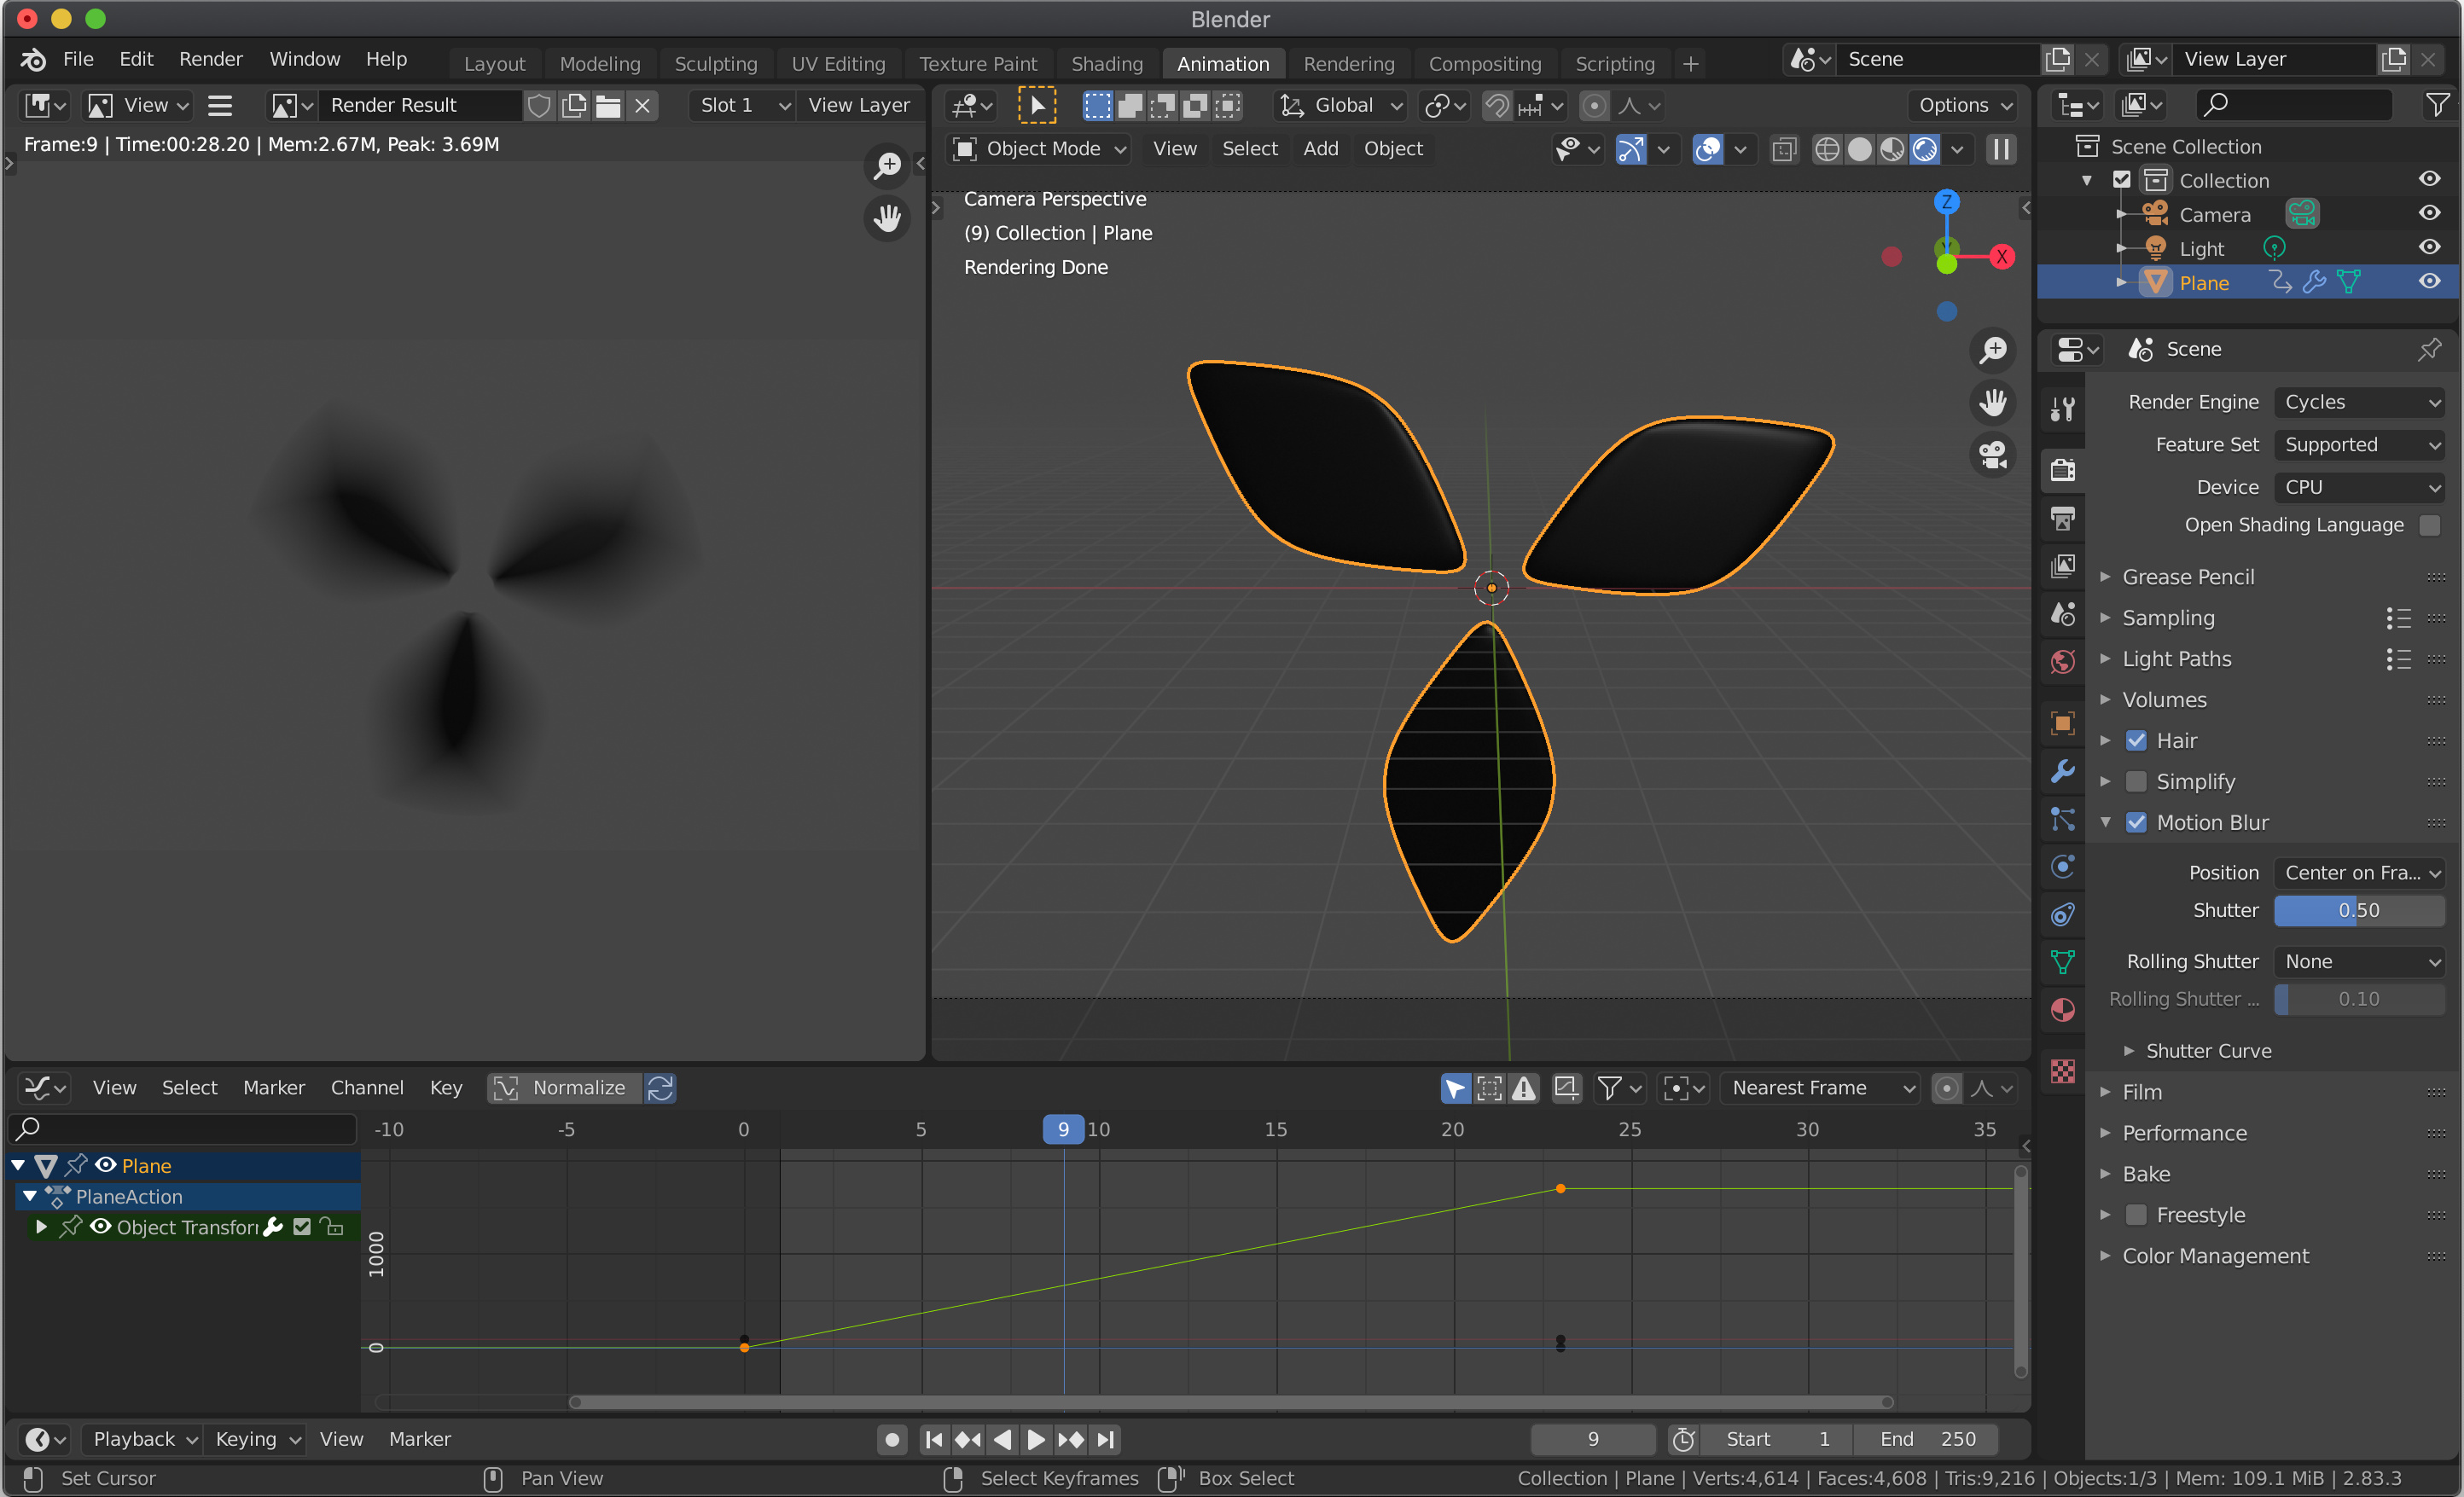2464x1497 pixels.
Task: Adjust the Shutter slider value
Action: point(2359,910)
